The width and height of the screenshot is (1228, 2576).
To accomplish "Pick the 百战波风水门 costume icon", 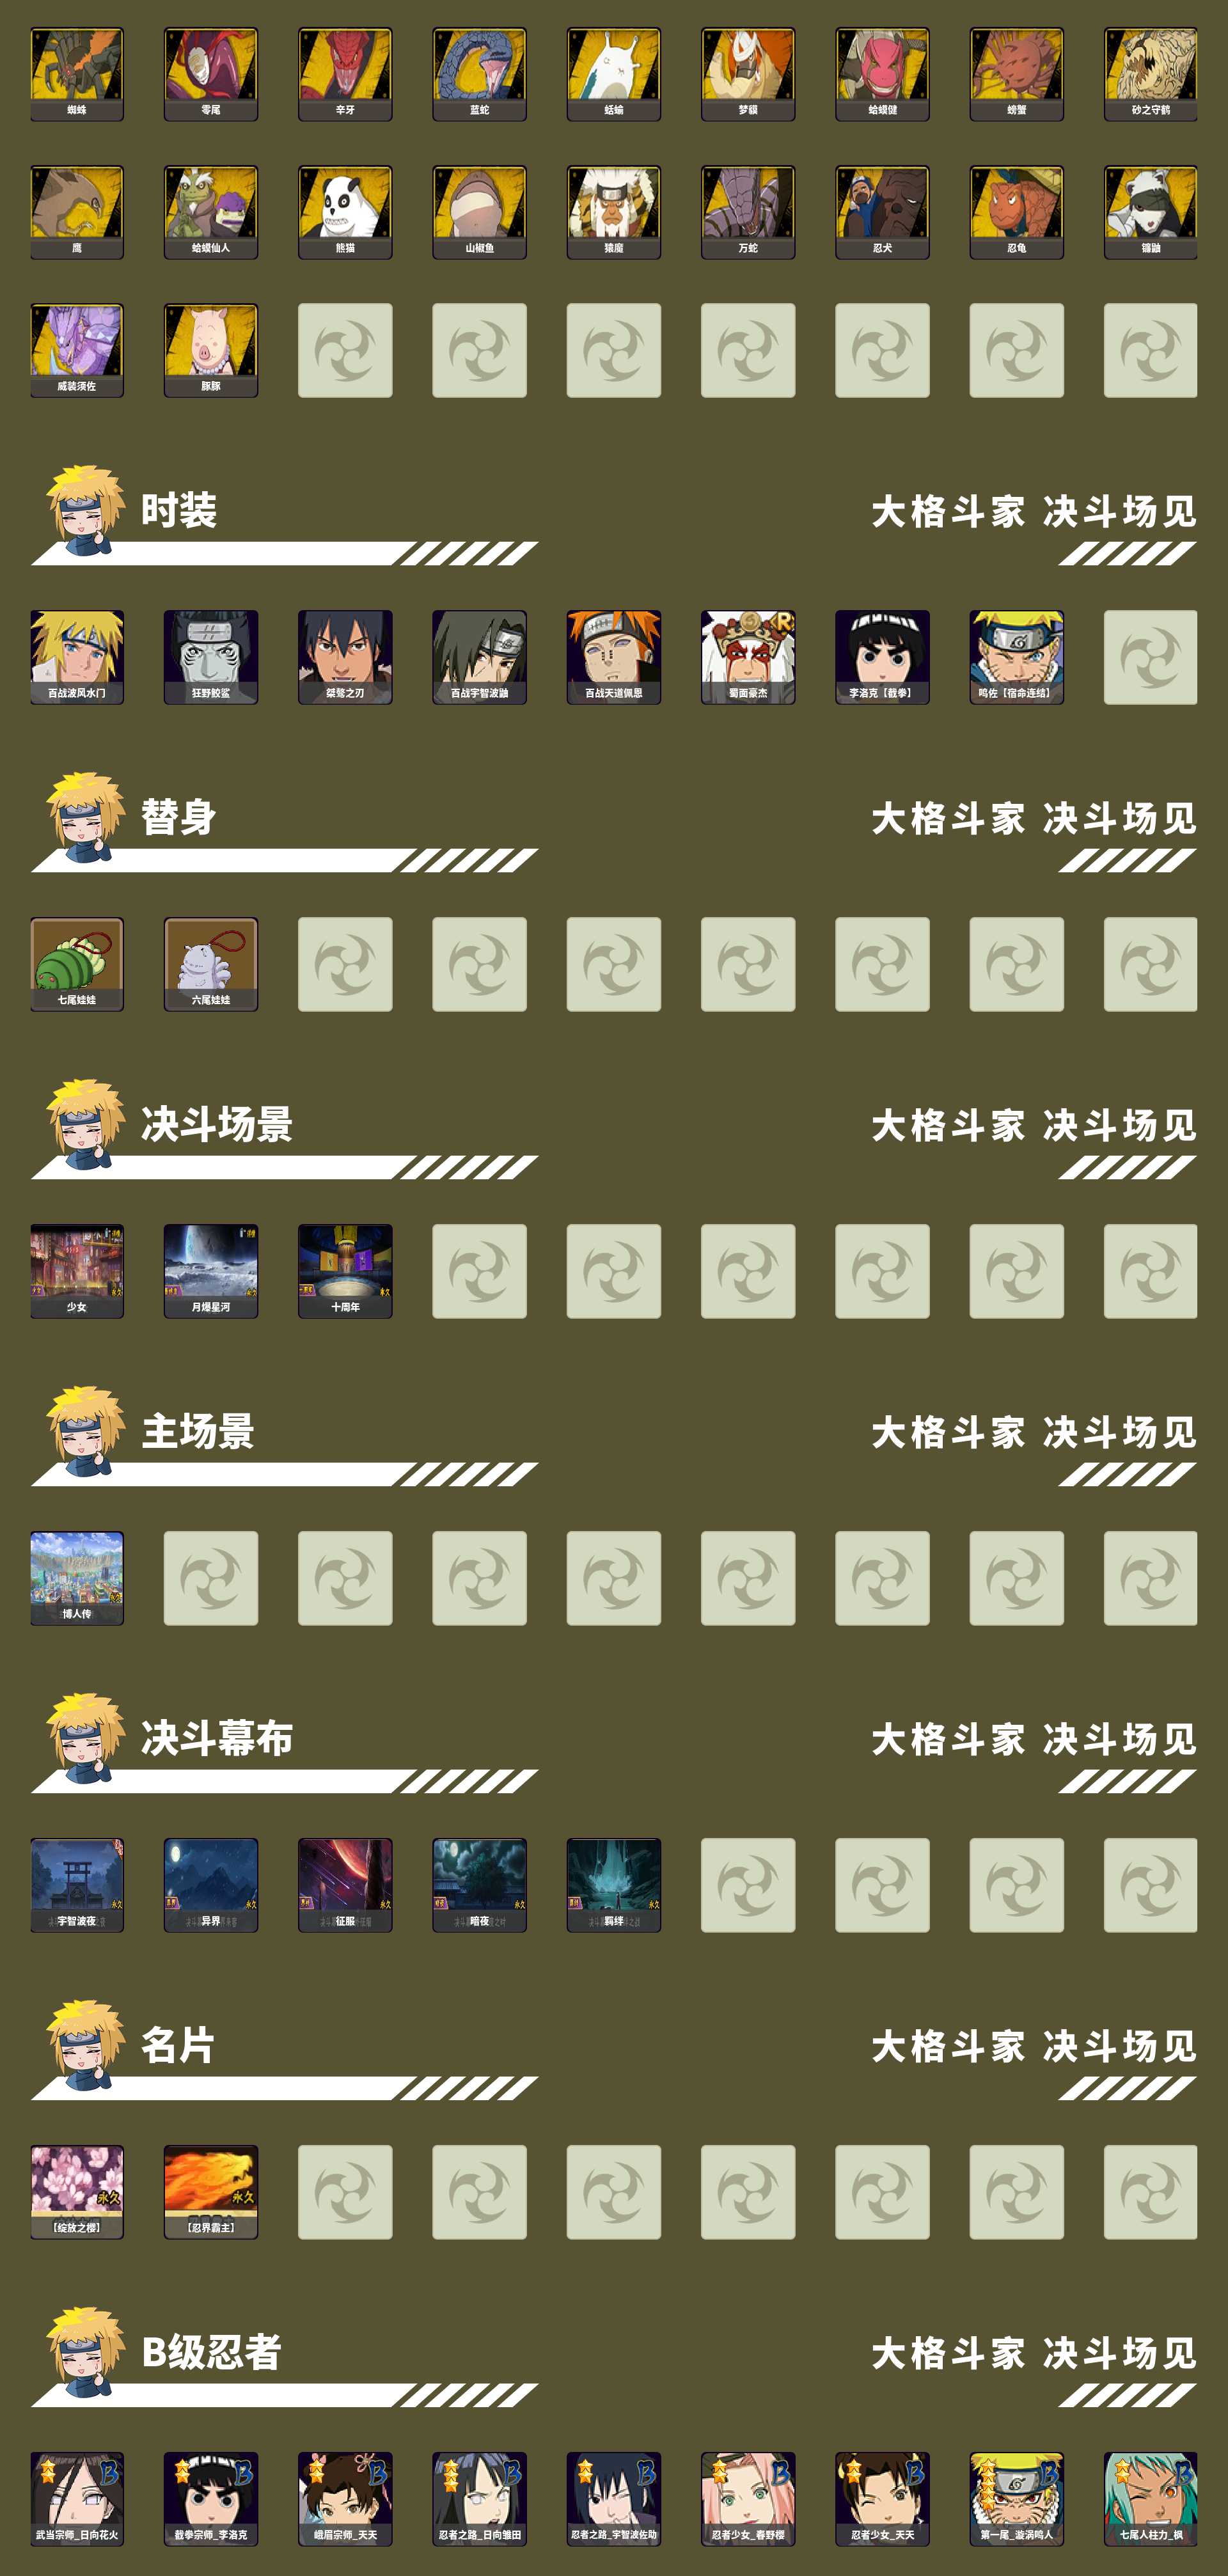I will [x=77, y=657].
